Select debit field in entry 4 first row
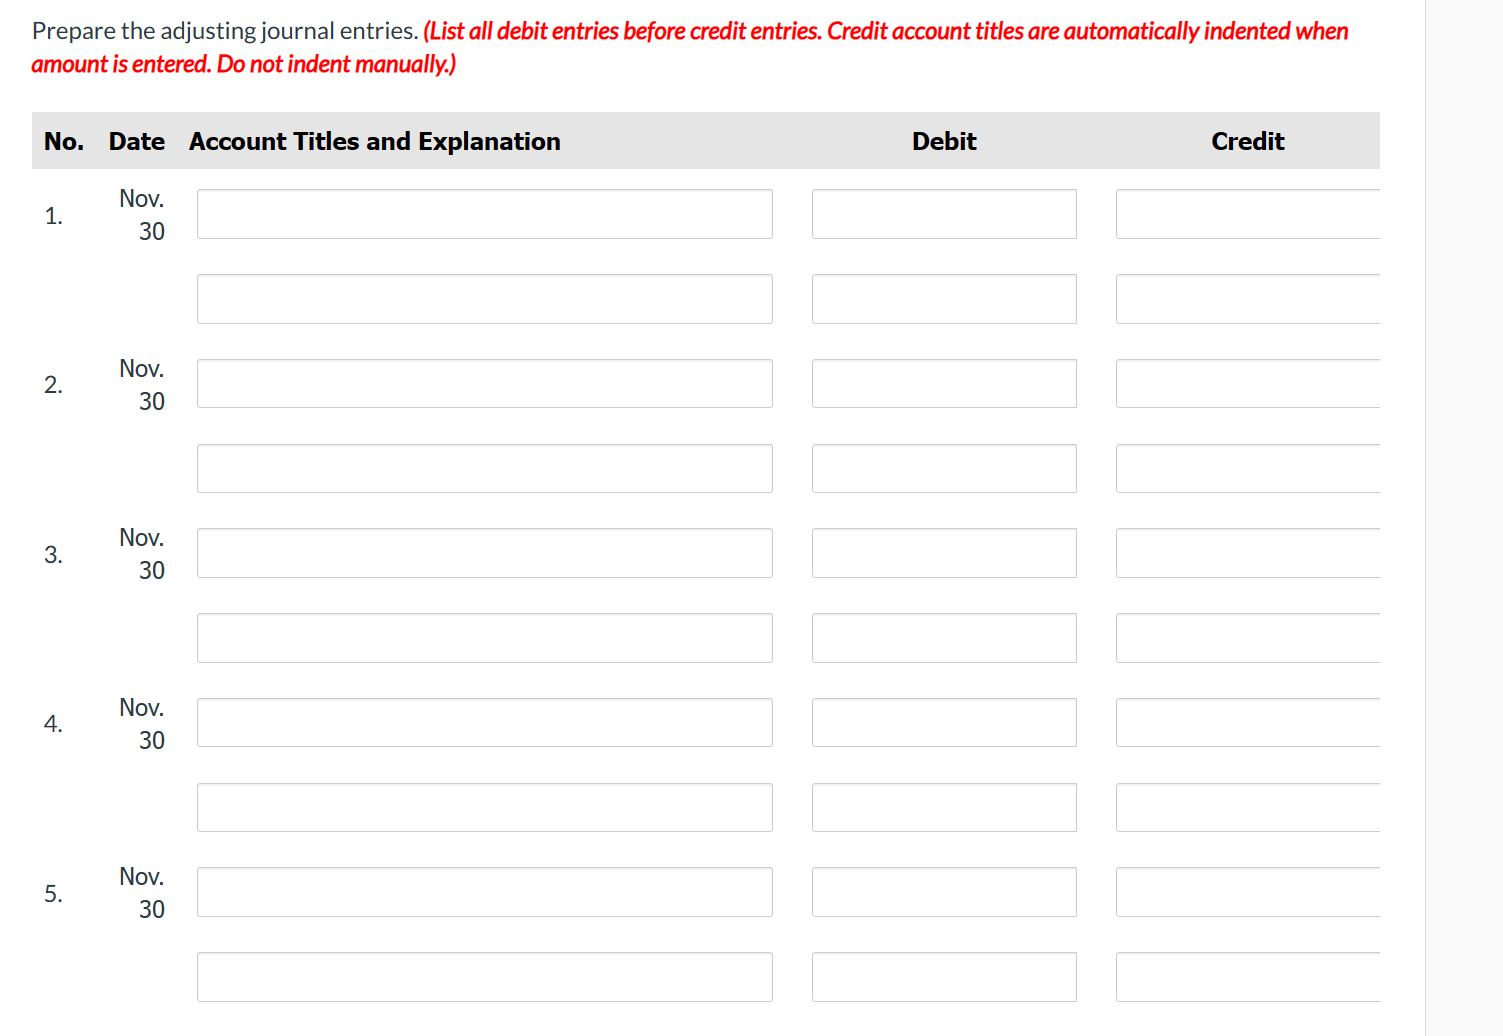The width and height of the screenshot is (1503, 1036). pos(943,723)
